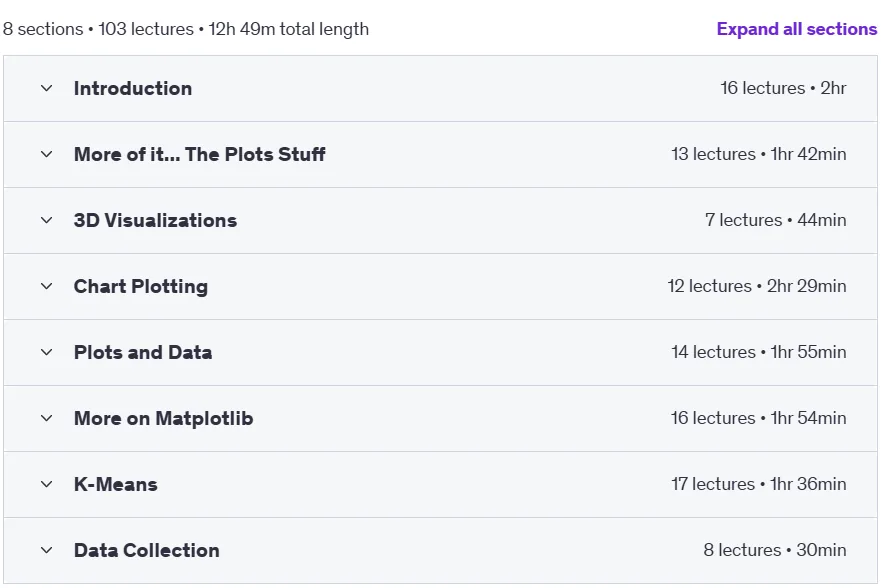Viewport: 881px width, 588px height.
Task: Select the More on Matplotlib title
Action: (163, 418)
